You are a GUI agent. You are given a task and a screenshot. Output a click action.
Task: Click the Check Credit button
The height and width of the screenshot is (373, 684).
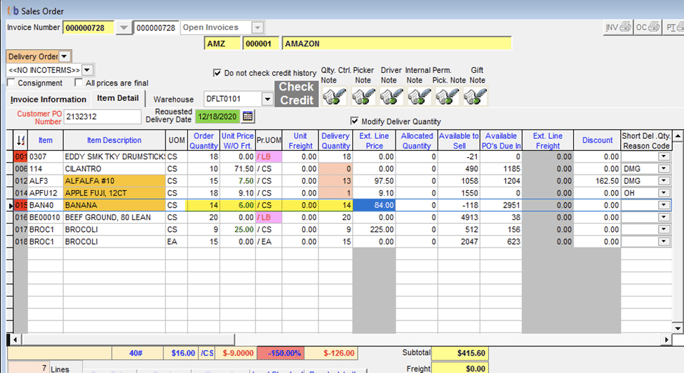coord(296,93)
